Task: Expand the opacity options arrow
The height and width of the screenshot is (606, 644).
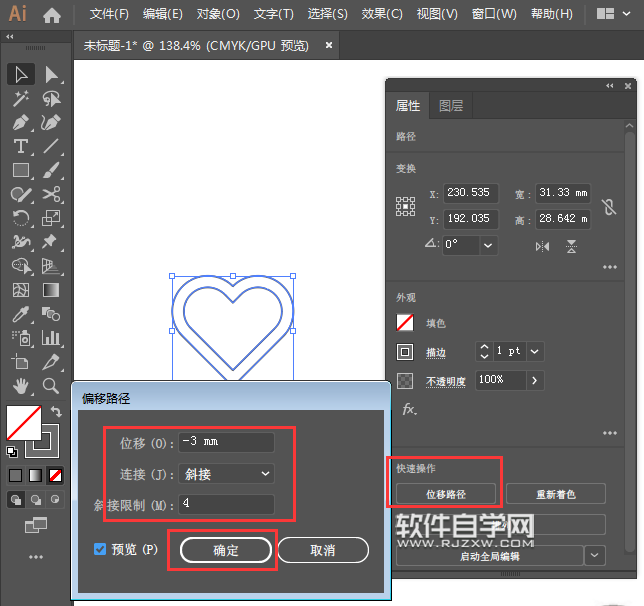Action: pos(535,380)
